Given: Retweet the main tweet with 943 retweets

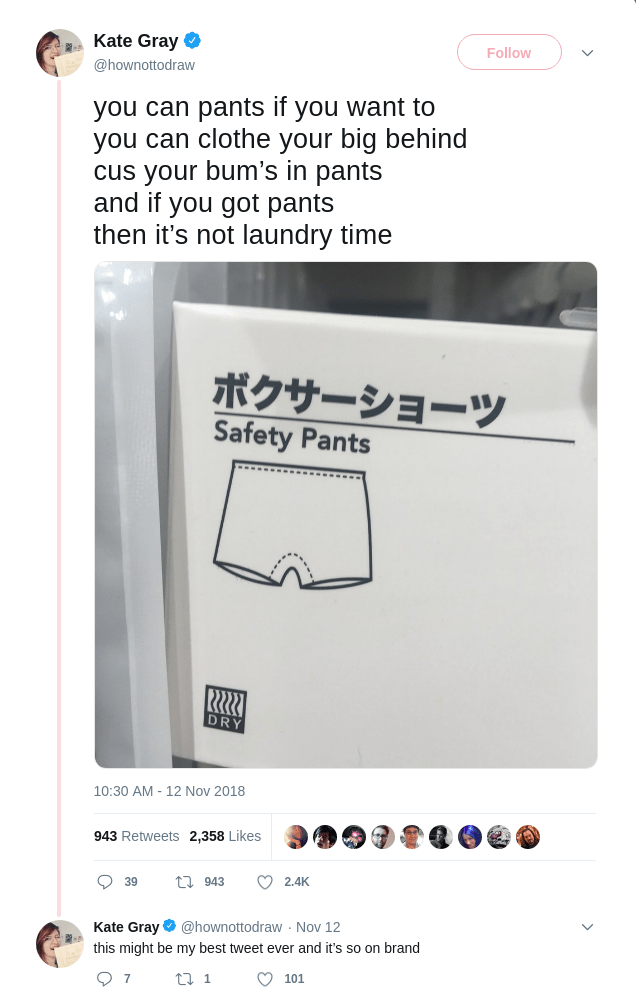Looking at the screenshot, I should (185, 882).
